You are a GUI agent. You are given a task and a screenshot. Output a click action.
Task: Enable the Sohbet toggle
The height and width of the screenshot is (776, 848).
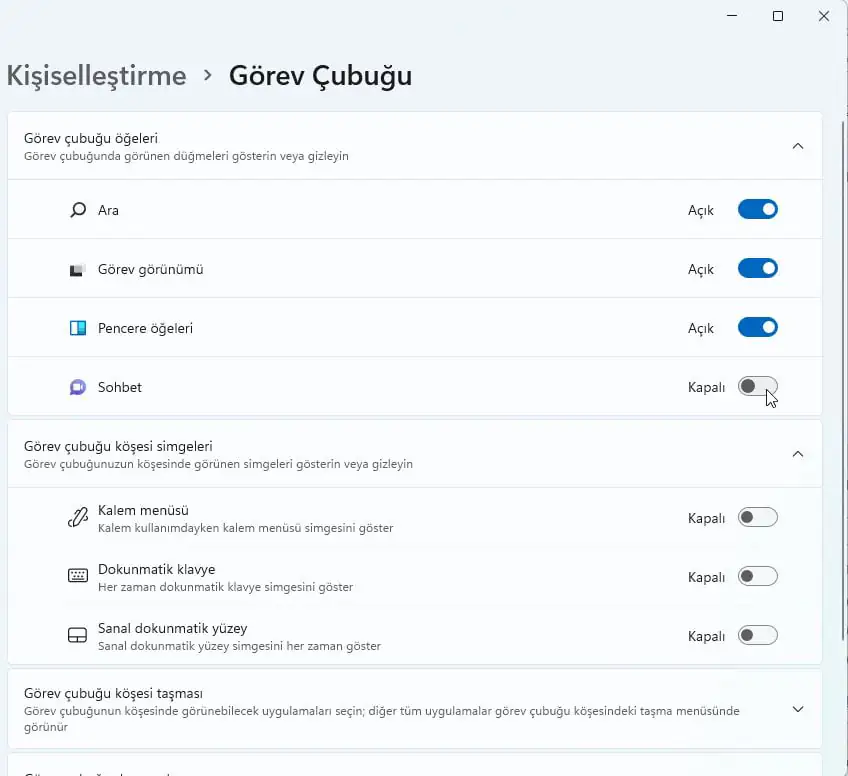click(757, 387)
